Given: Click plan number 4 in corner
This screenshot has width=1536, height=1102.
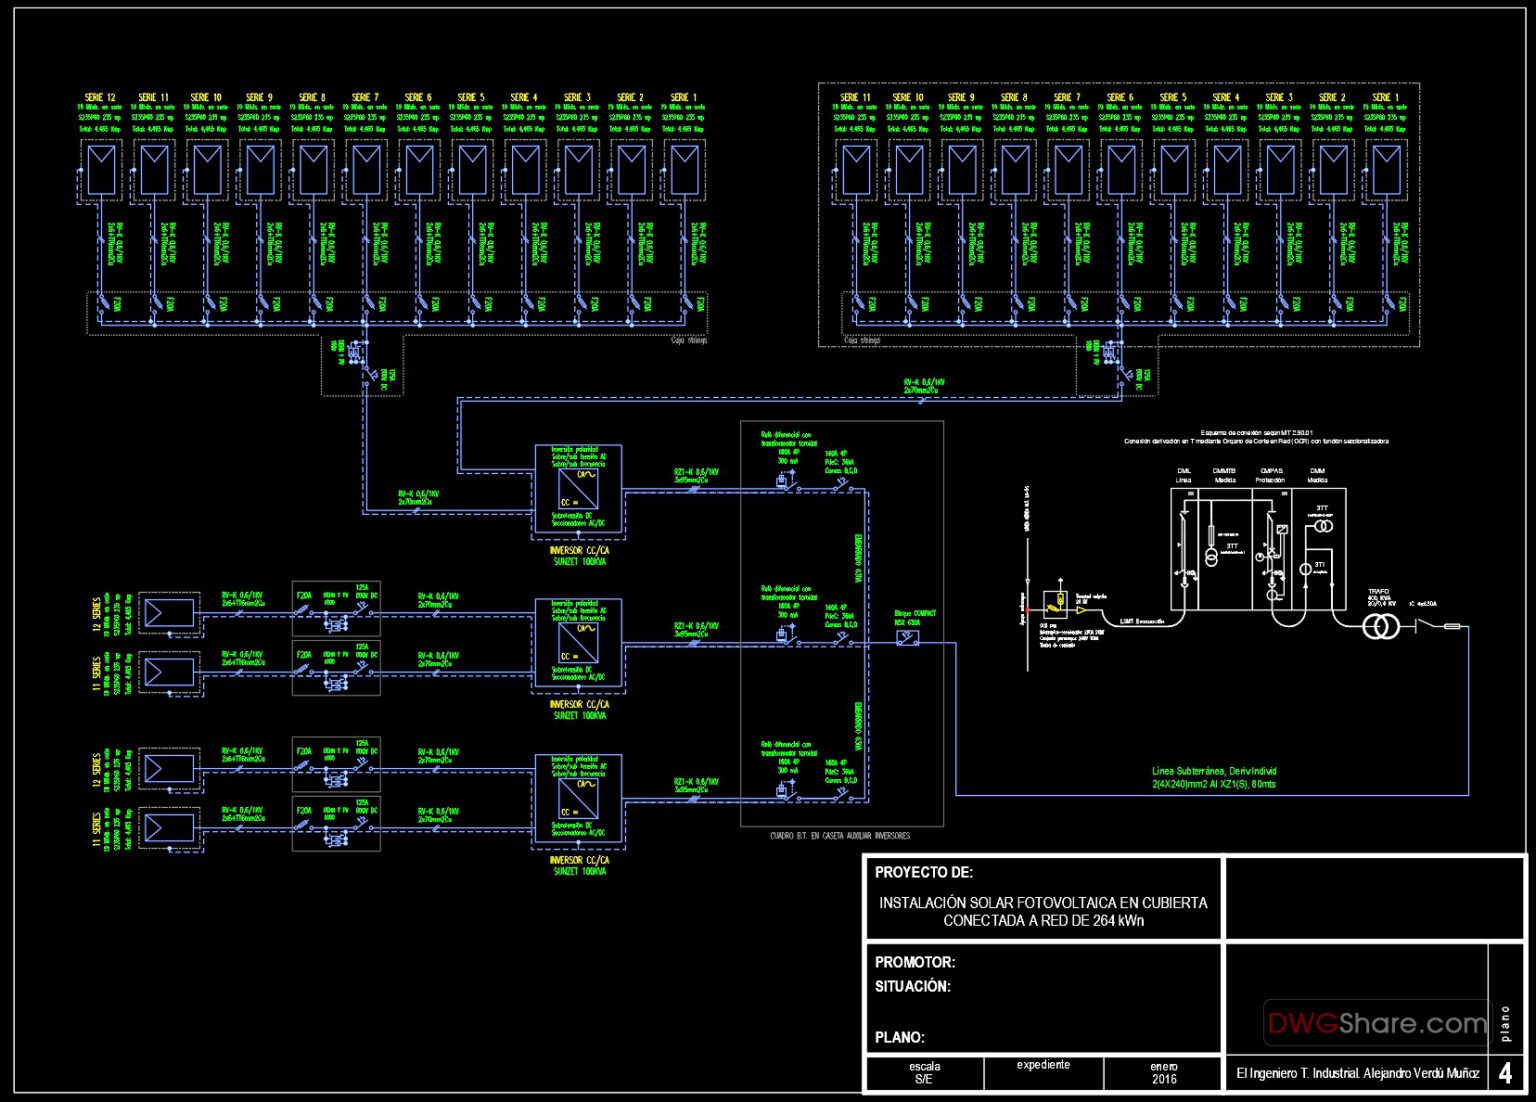Looking at the screenshot, I should 1504,1073.
